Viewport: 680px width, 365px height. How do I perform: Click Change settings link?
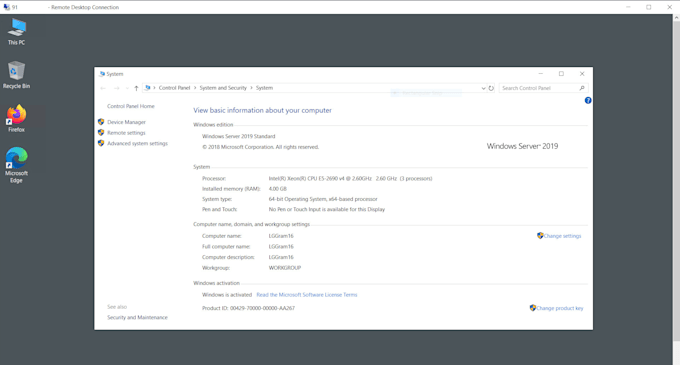[562, 236]
